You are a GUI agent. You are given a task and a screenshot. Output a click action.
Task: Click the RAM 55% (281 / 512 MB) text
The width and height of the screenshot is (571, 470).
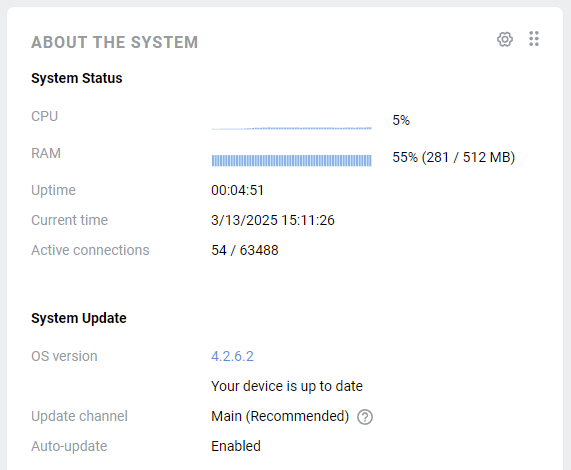coord(453,157)
